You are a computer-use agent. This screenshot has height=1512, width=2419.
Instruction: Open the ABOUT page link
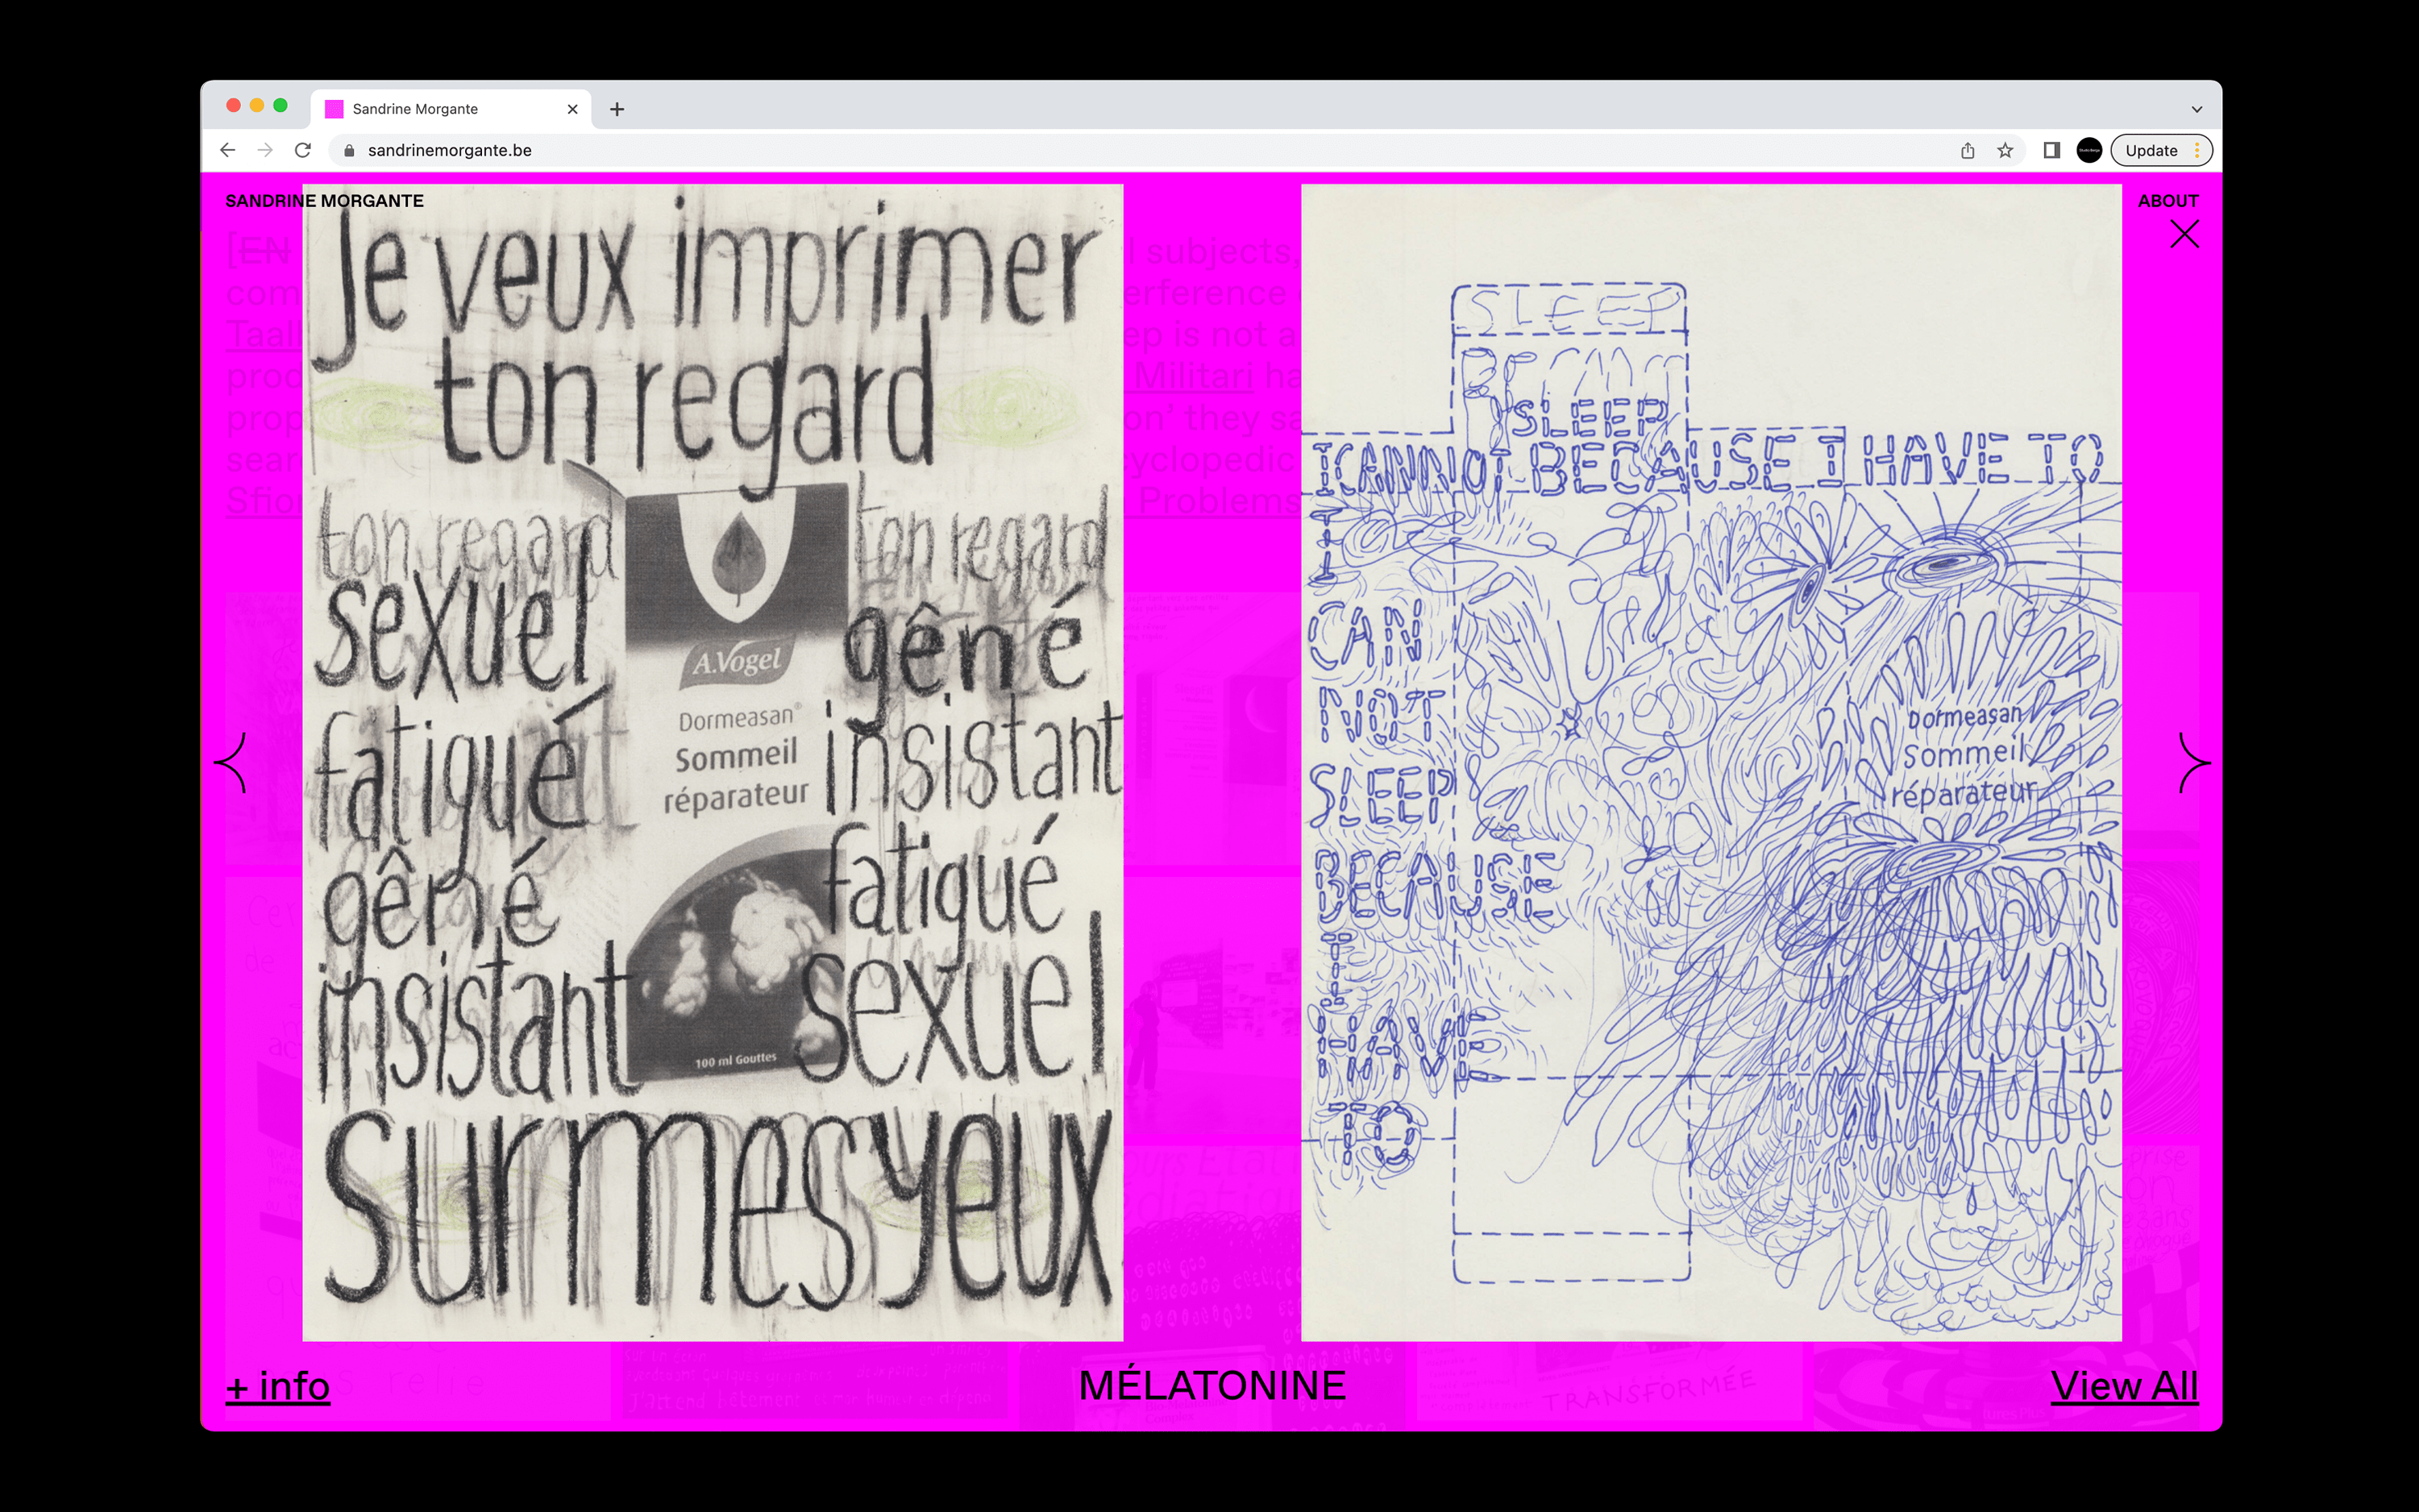(2167, 201)
